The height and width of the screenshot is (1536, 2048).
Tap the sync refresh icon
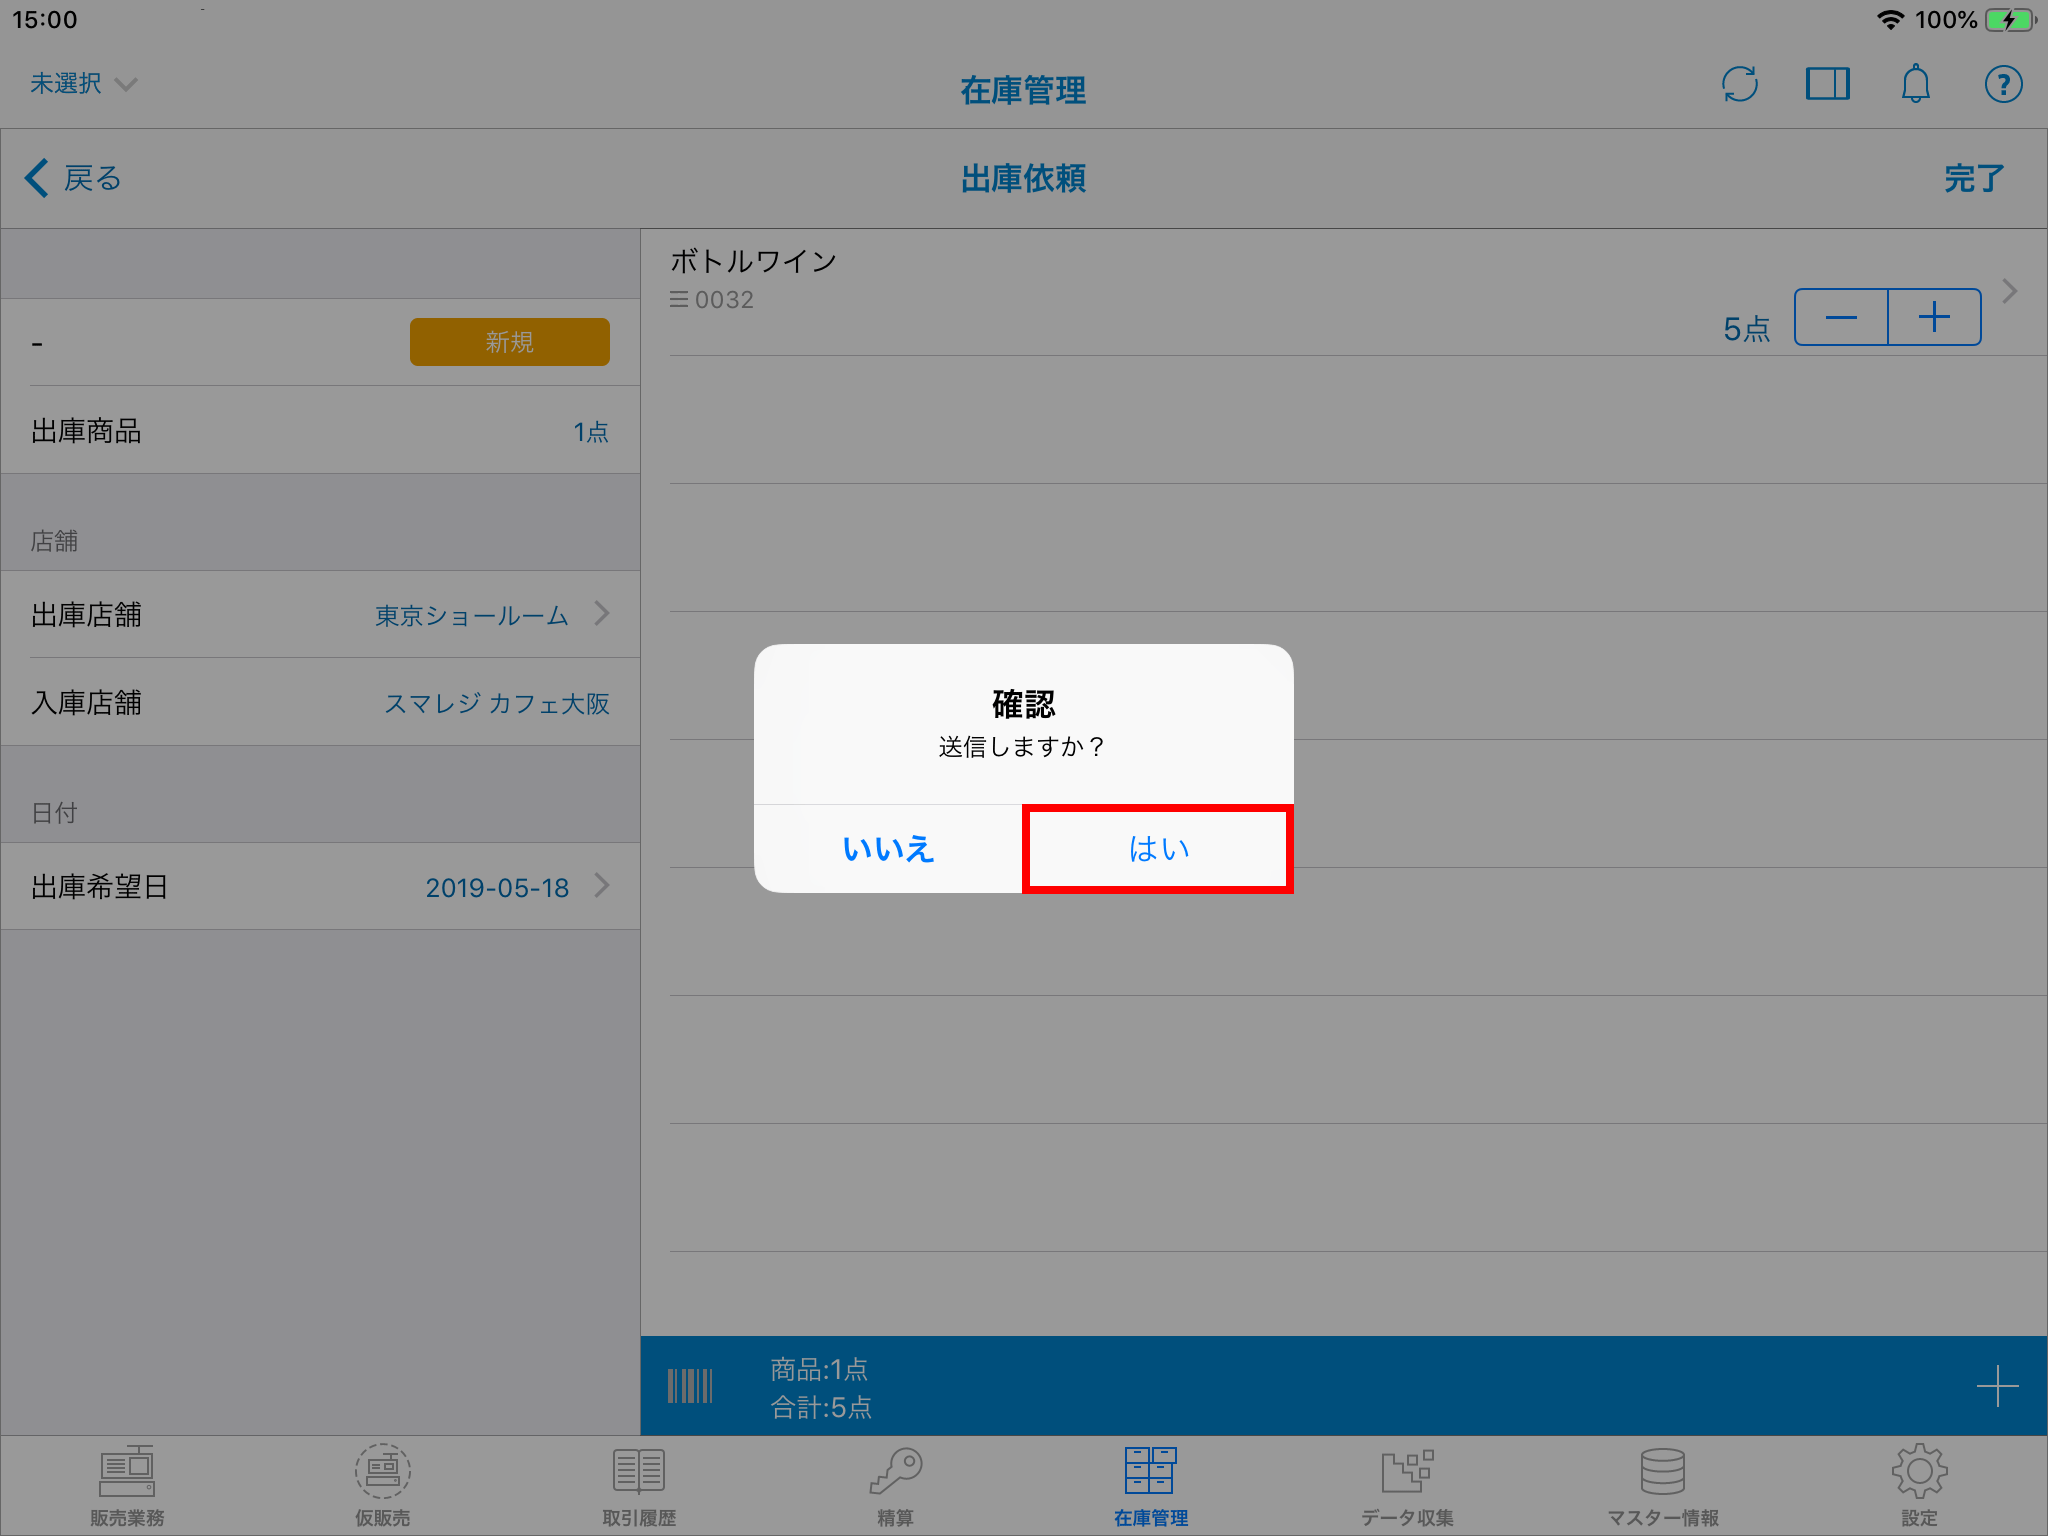(1740, 85)
